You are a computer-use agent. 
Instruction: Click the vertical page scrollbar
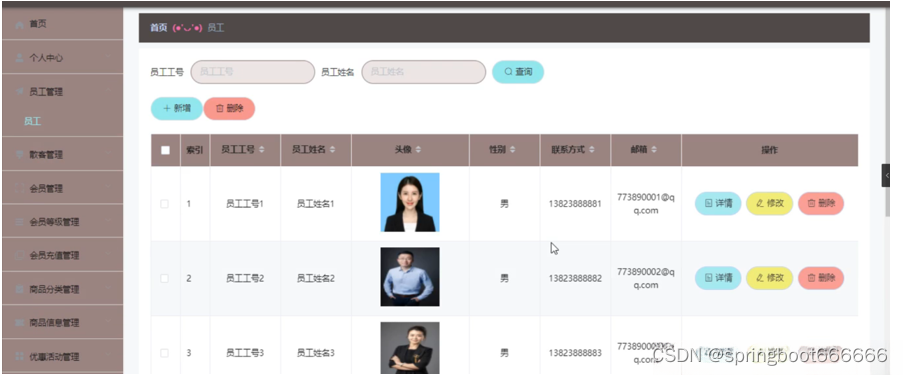(x=887, y=112)
